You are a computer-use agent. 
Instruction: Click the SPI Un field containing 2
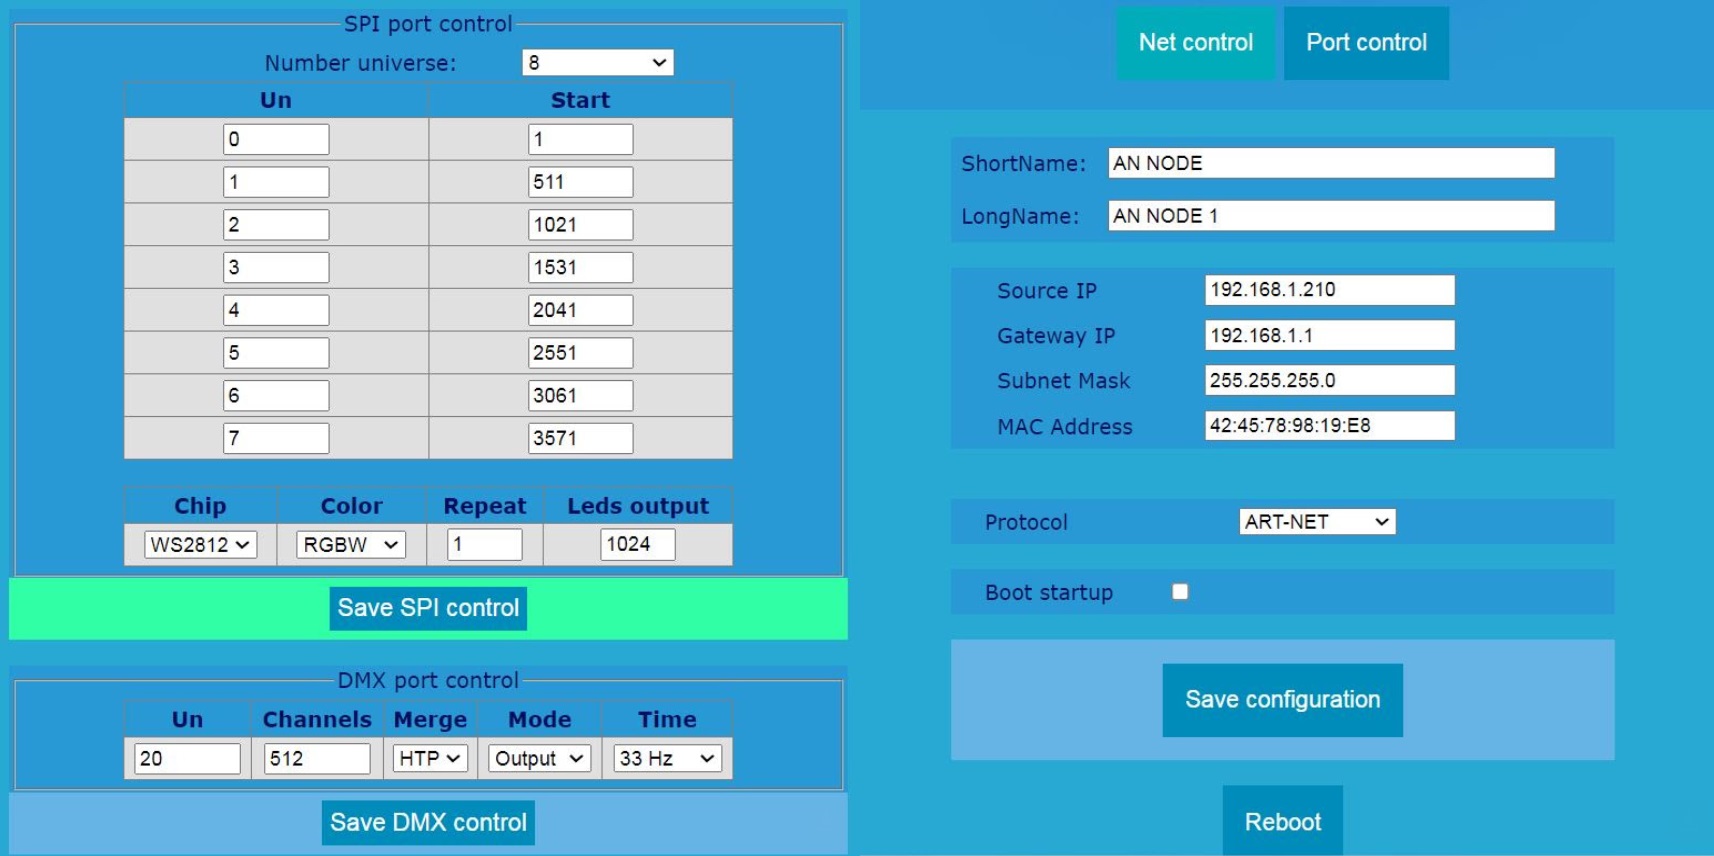point(276,224)
